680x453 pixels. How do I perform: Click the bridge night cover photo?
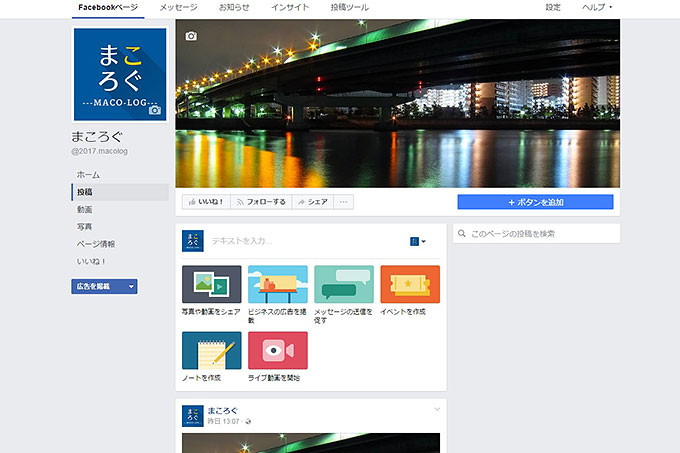(398, 103)
